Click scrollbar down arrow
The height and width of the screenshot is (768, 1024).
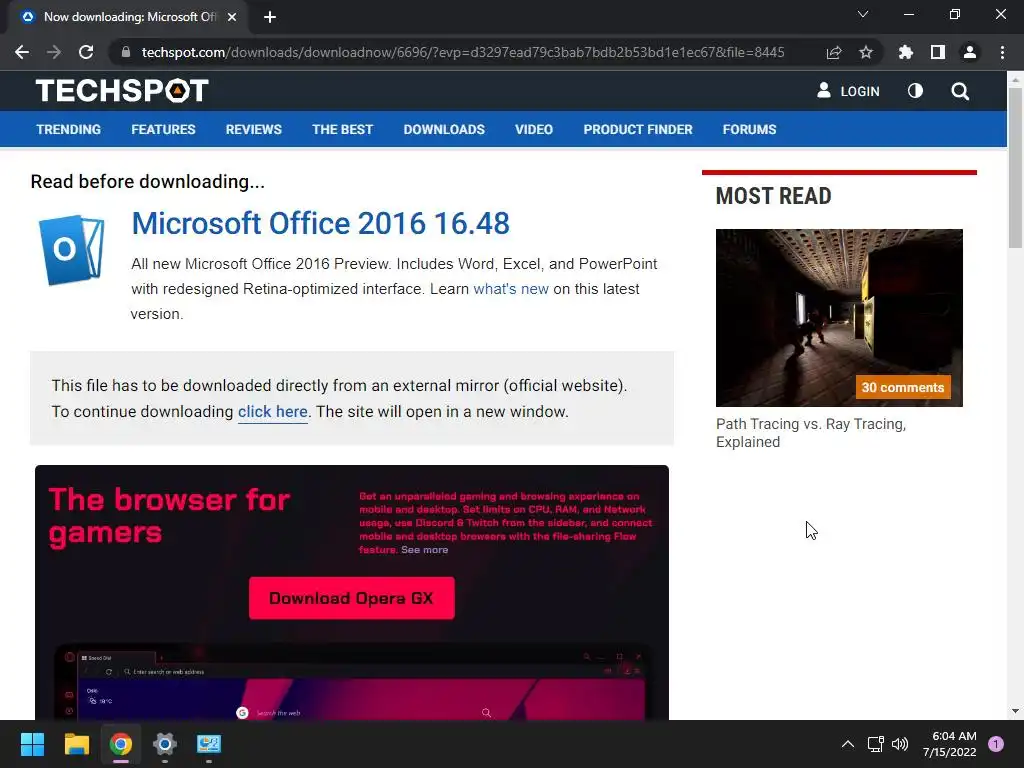click(x=1015, y=711)
